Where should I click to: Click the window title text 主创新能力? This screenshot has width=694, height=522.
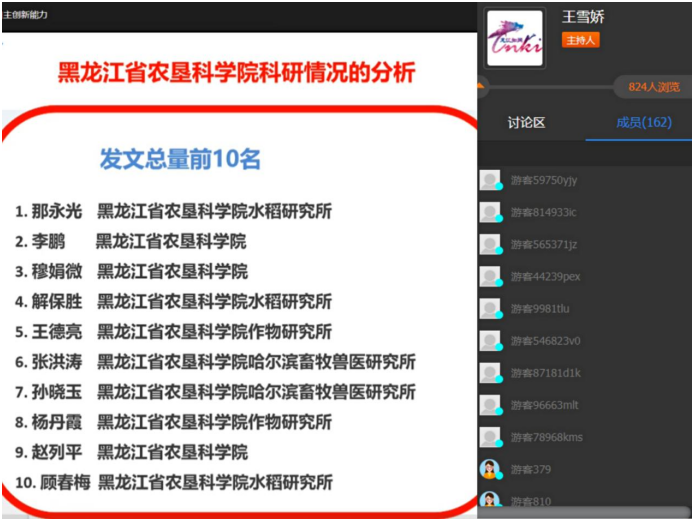pos(25,15)
